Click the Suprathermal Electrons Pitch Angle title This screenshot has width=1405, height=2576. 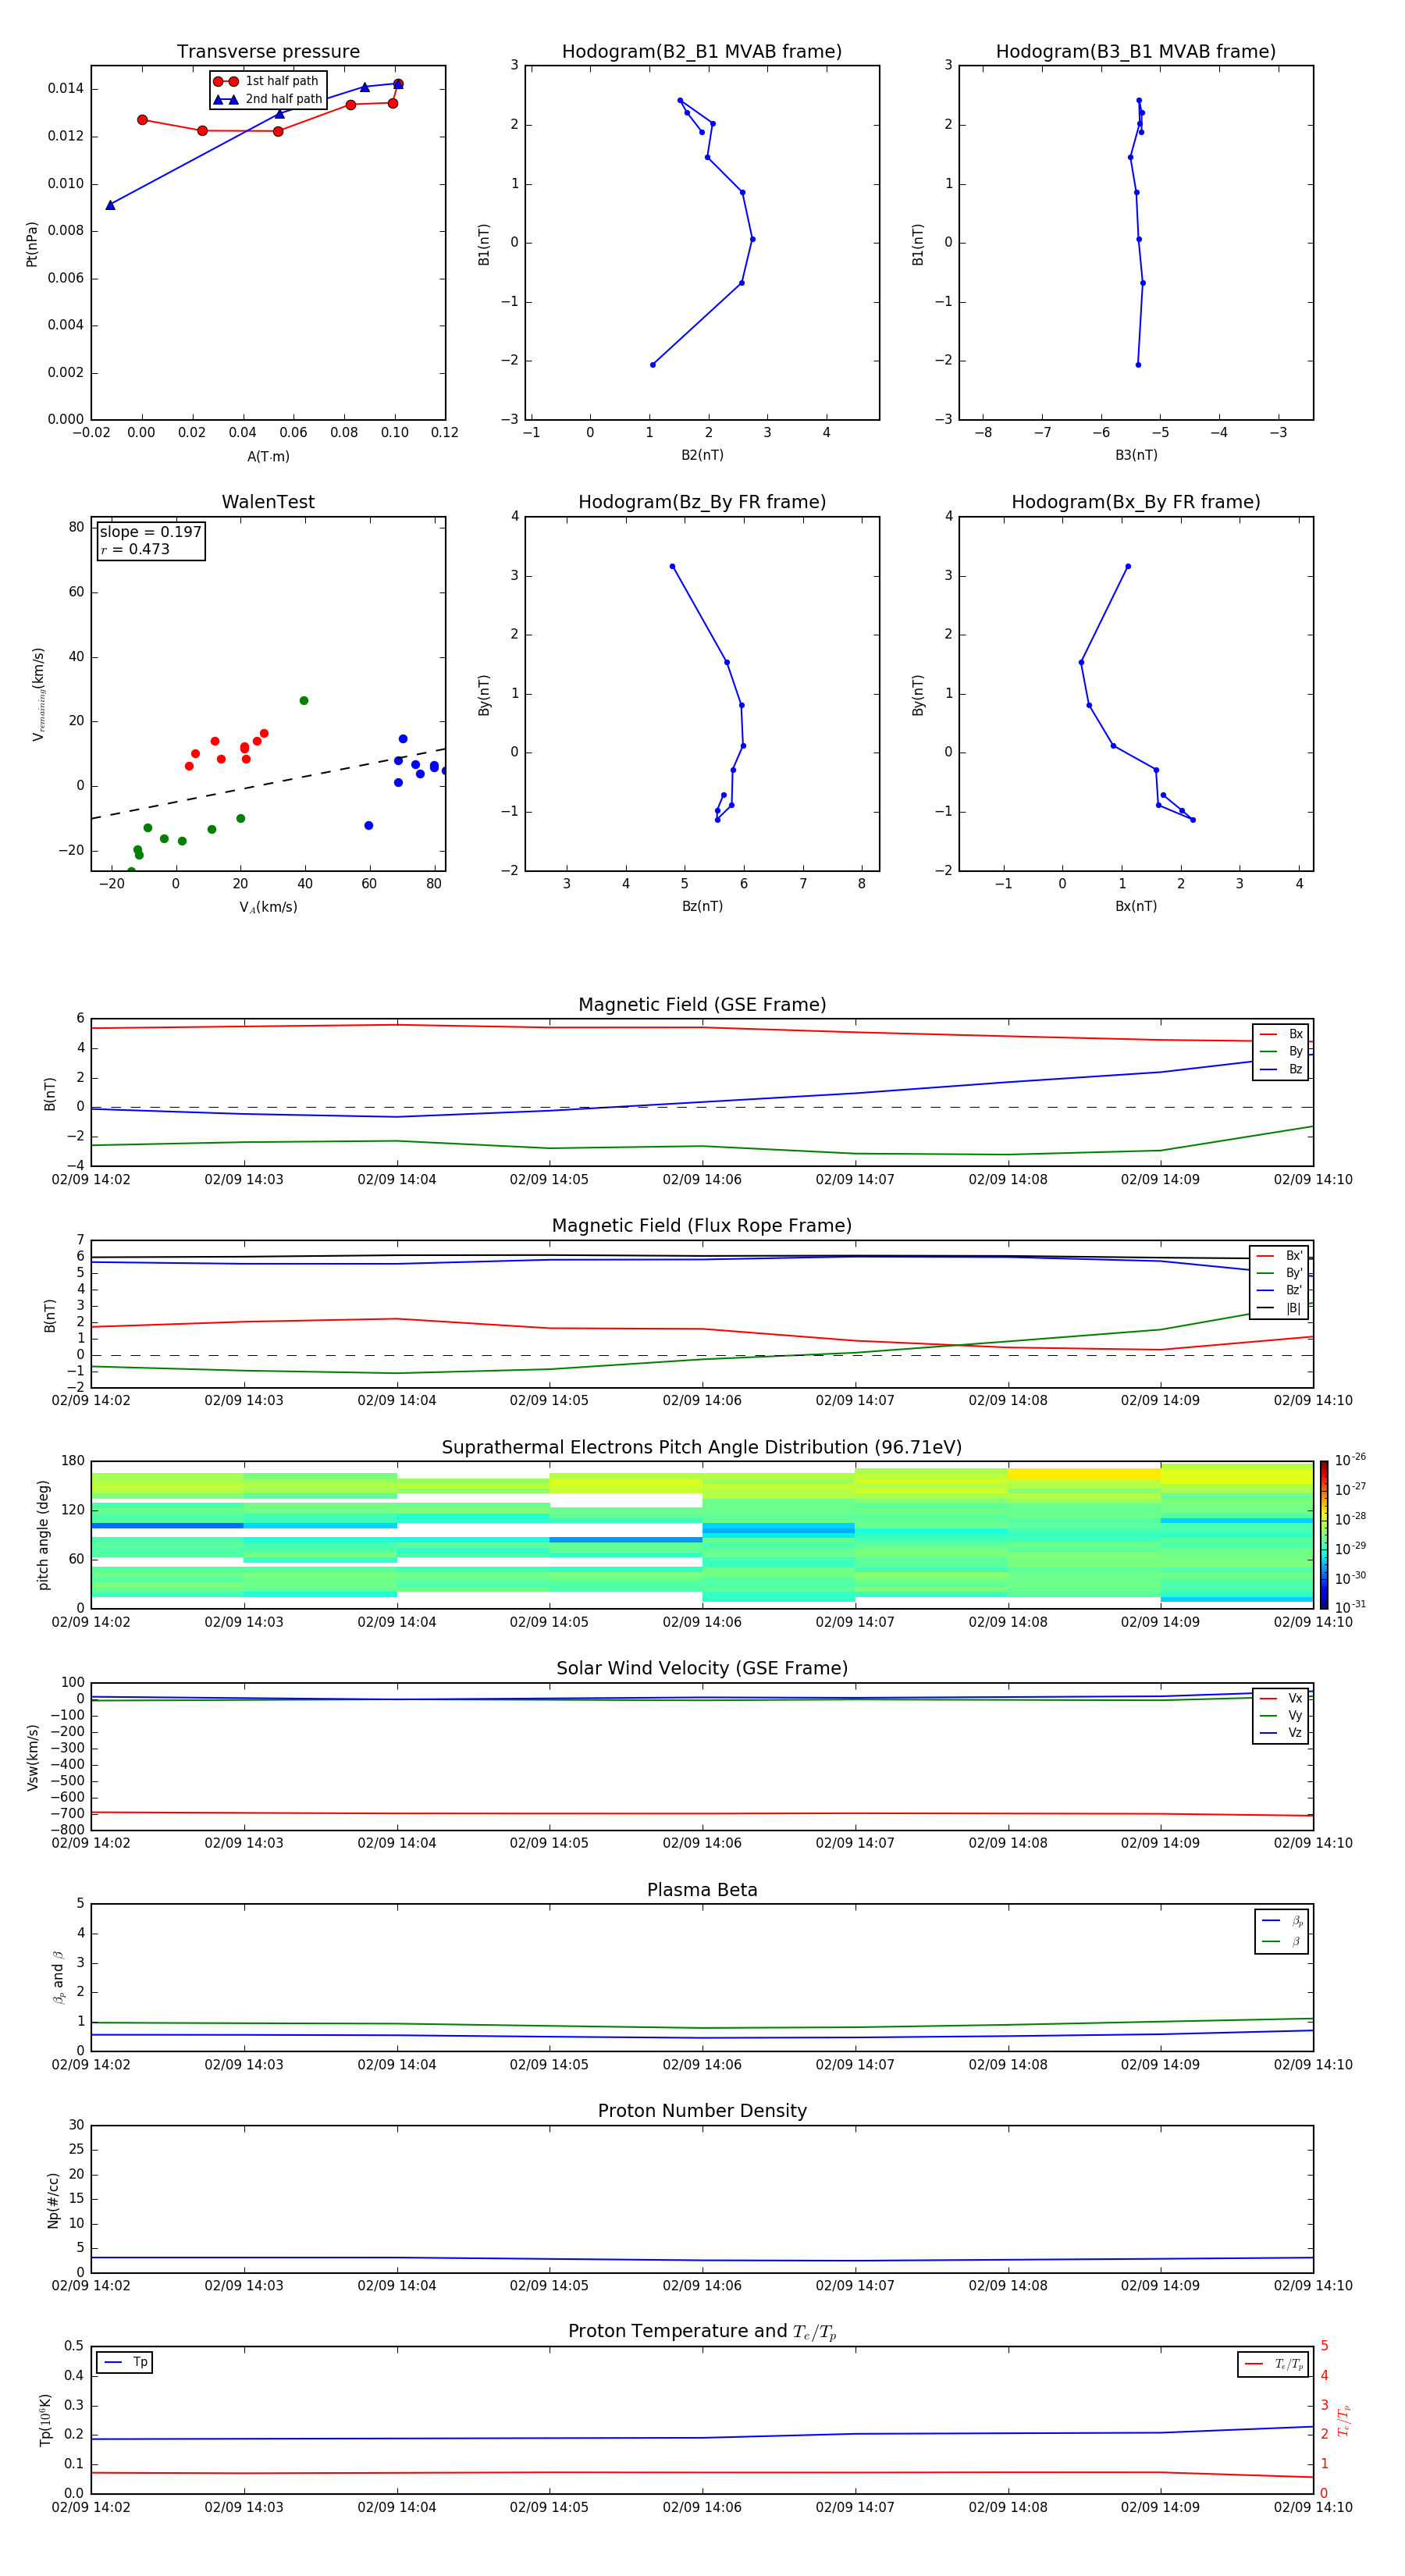click(x=702, y=1447)
